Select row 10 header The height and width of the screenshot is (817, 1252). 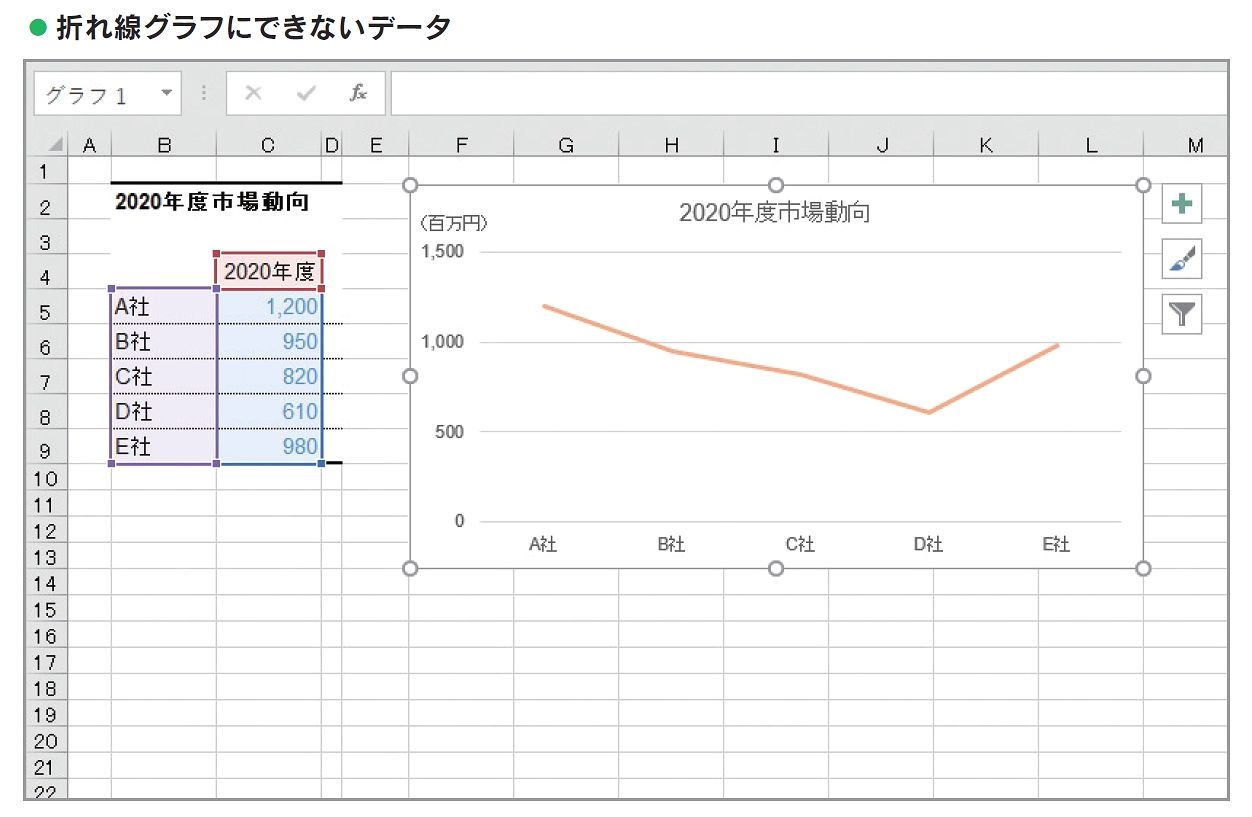pyautogui.click(x=45, y=478)
